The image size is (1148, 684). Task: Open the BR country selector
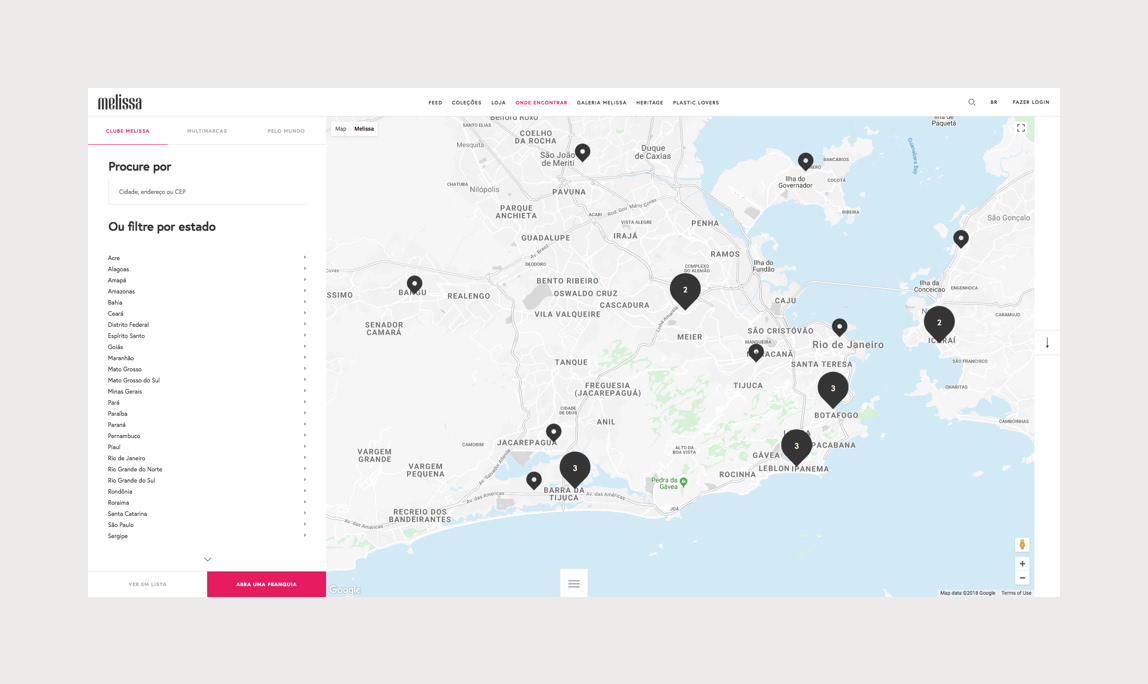click(x=994, y=103)
